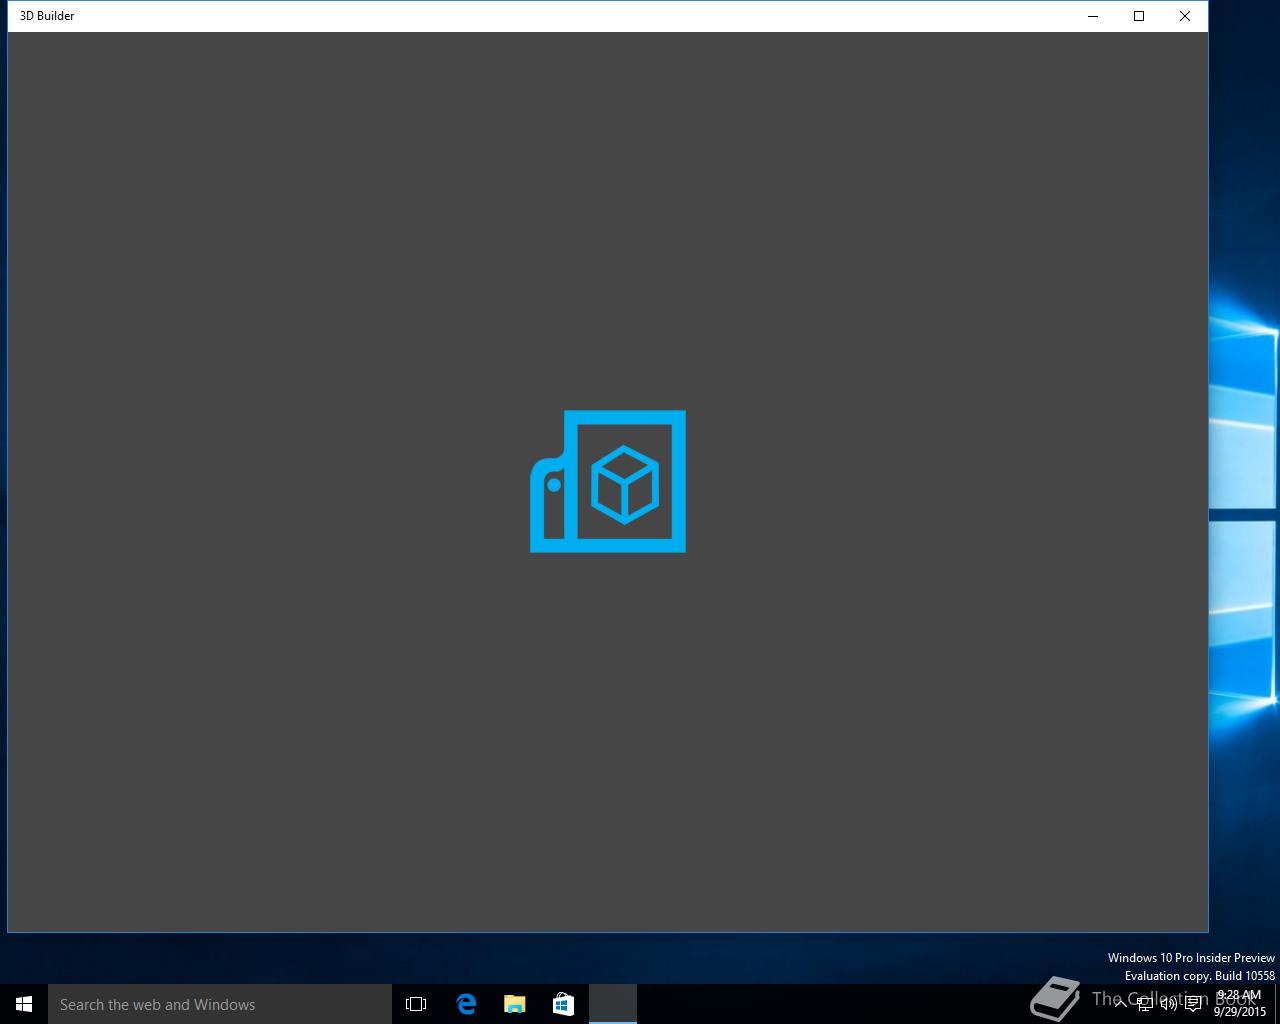Open File Explorer from the taskbar

(514, 1004)
